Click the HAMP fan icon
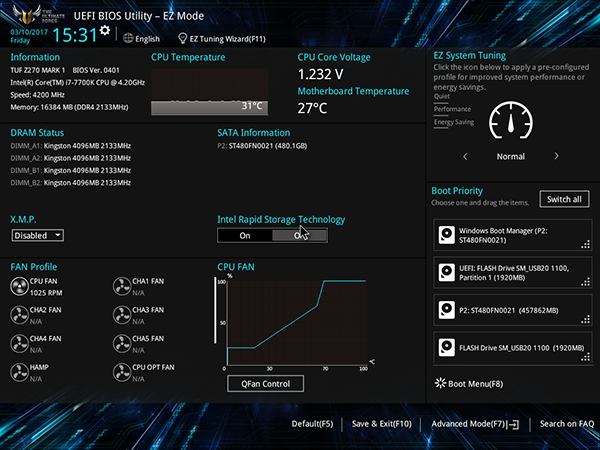 click(19, 373)
